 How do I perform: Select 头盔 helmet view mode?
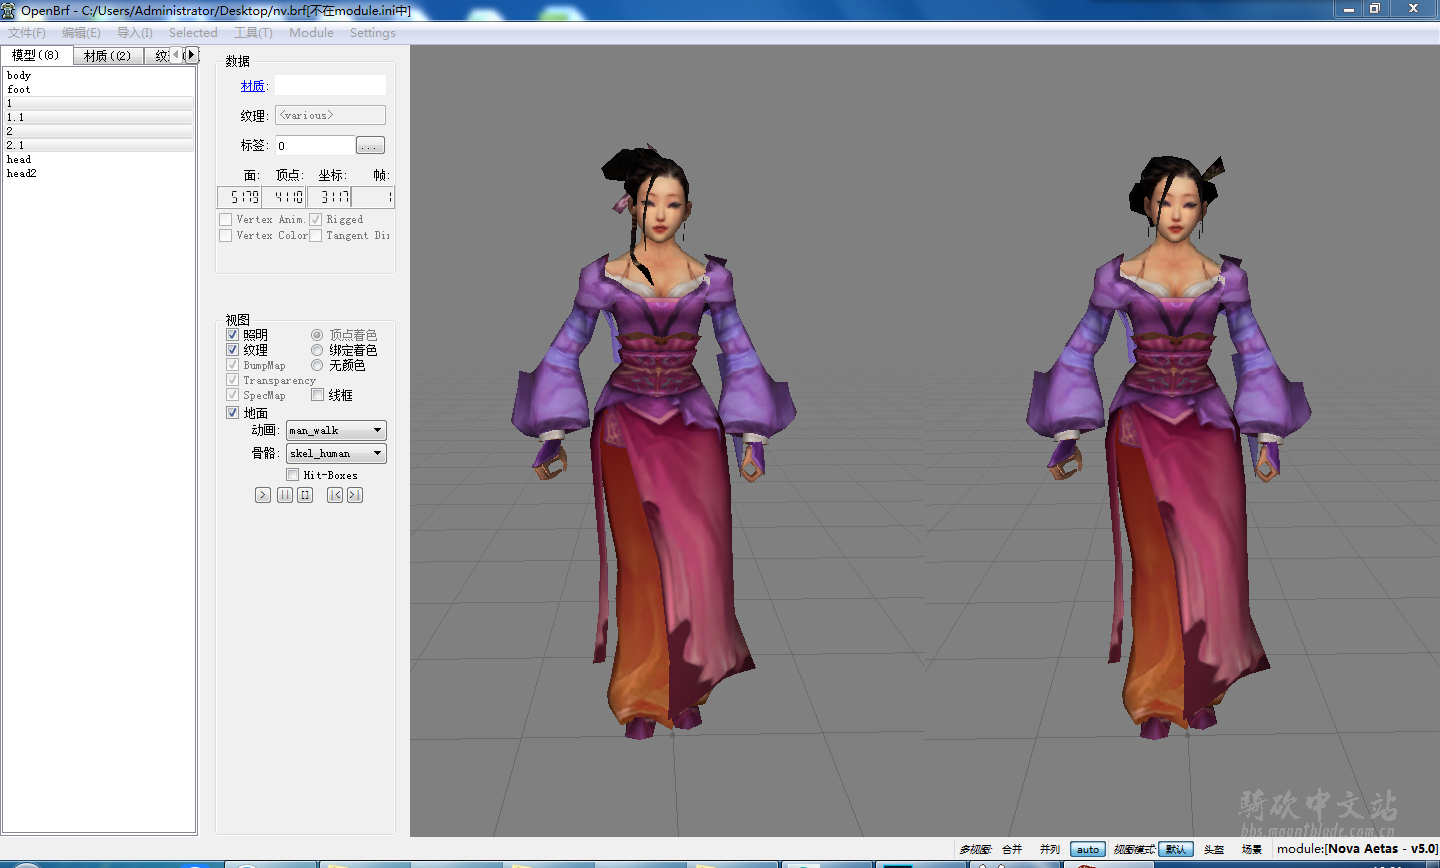coord(1214,849)
